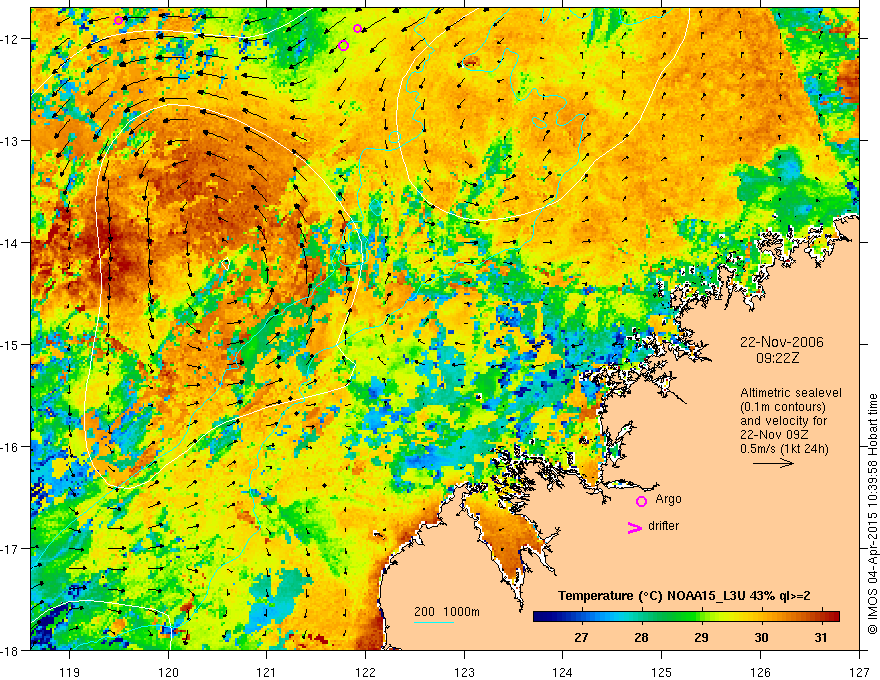The width and height of the screenshot is (880, 680).
Task: Click the '0.5m/s (1kt 24h)' scale text
Action: point(784,449)
